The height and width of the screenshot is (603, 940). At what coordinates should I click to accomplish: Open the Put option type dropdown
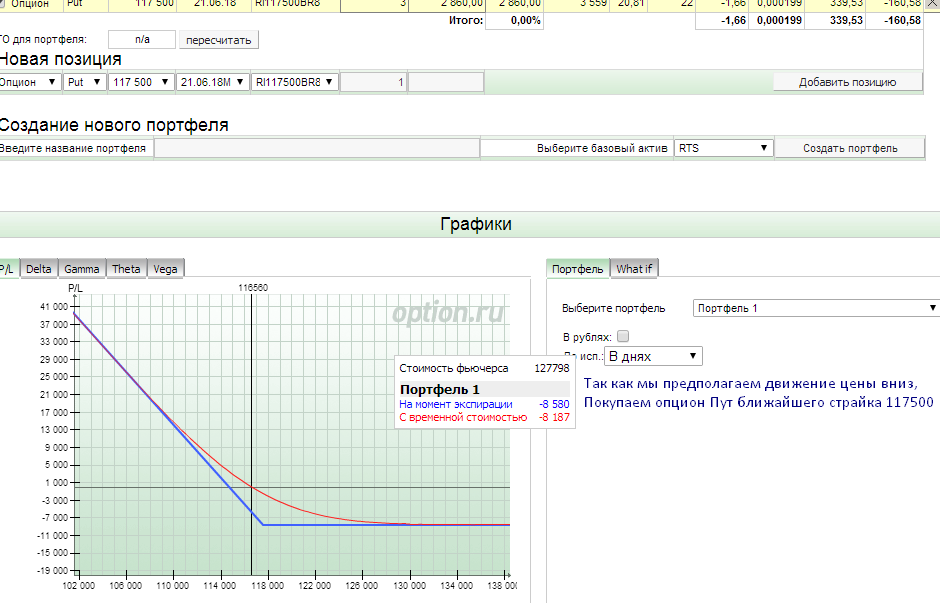pyautogui.click(x=84, y=82)
